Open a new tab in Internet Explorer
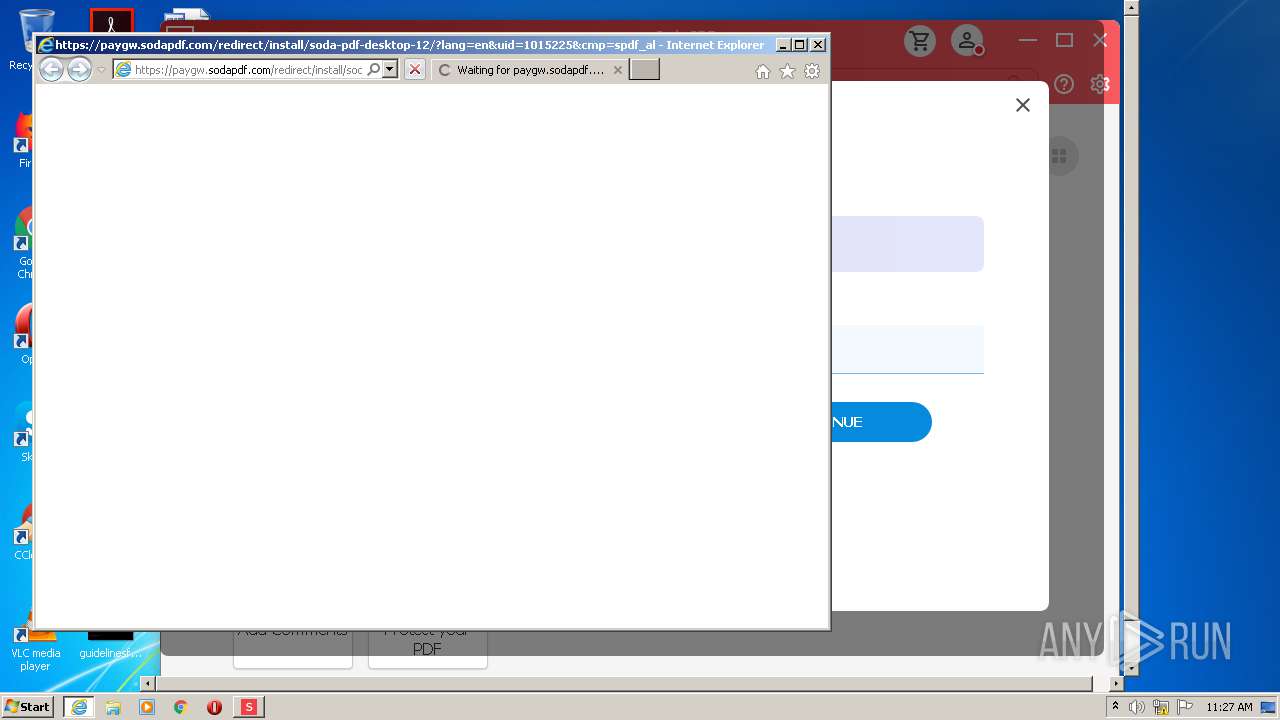The height and width of the screenshot is (720, 1280). [x=644, y=70]
